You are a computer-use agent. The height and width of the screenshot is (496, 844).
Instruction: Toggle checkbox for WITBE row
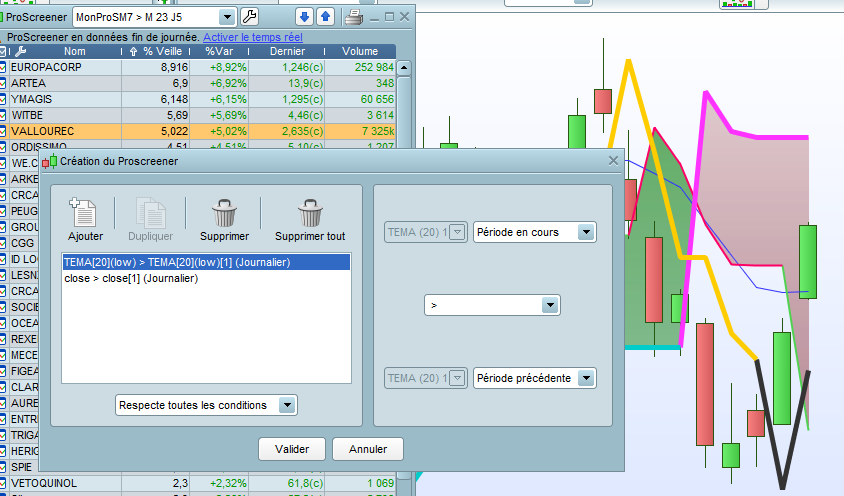pos(2,115)
